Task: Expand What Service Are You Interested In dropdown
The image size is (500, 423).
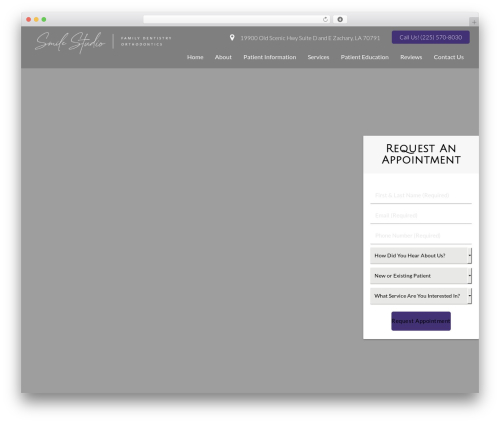Action: (421, 296)
